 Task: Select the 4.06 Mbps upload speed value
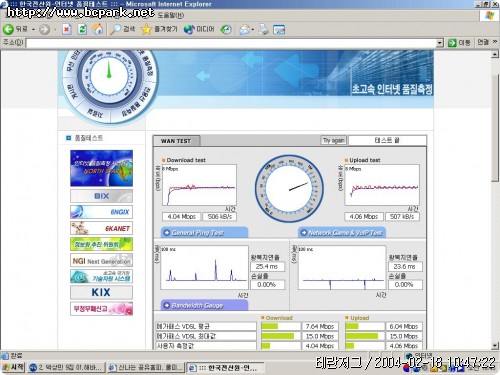[364, 217]
